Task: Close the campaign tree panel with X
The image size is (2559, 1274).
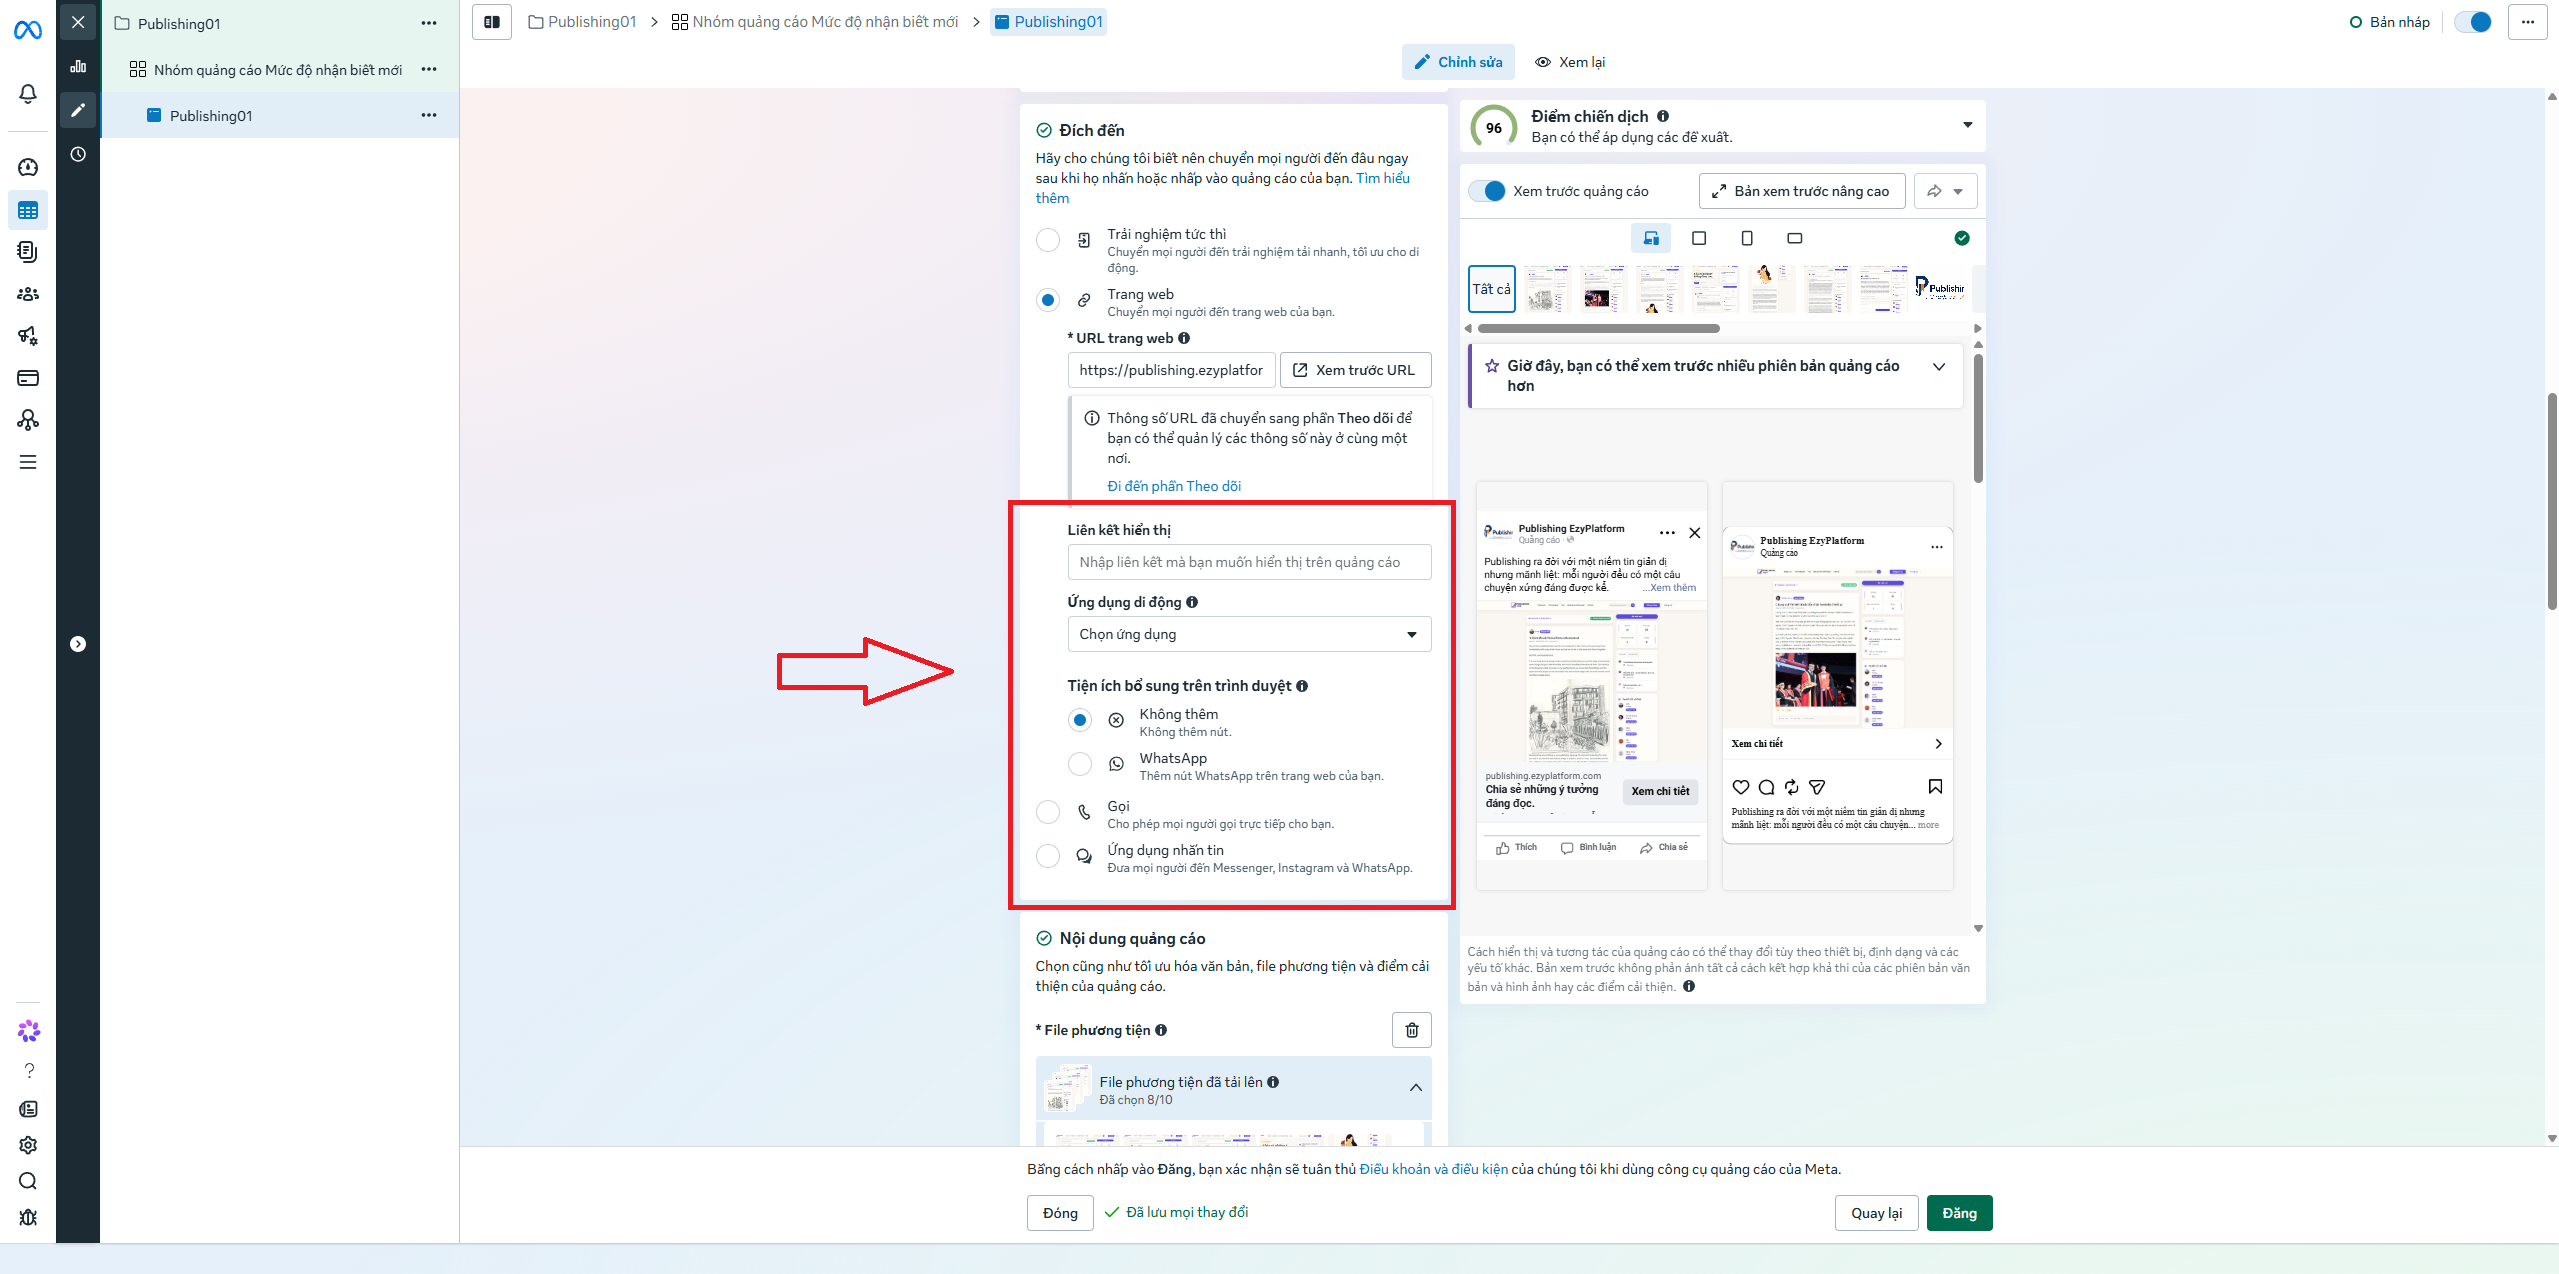Action: coord(78,22)
